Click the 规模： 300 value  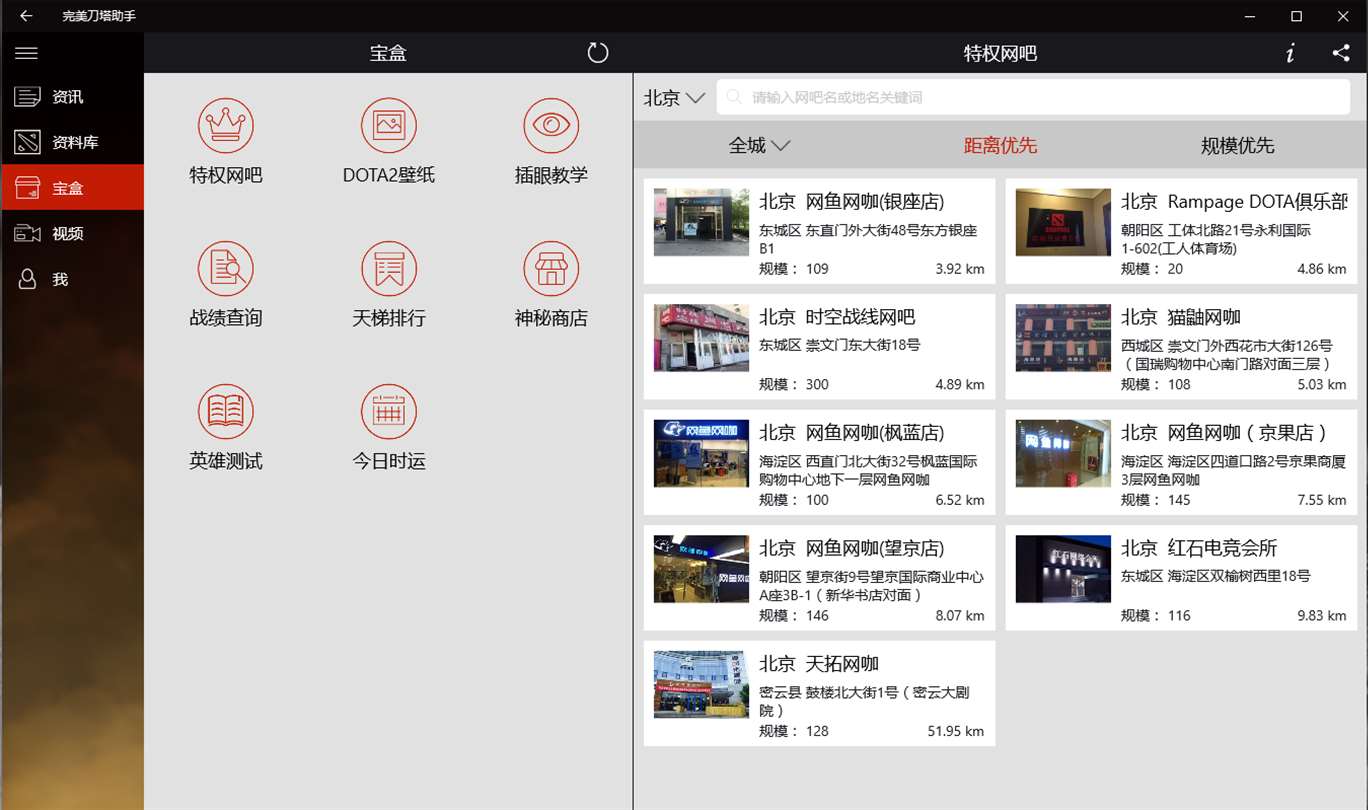tap(794, 384)
